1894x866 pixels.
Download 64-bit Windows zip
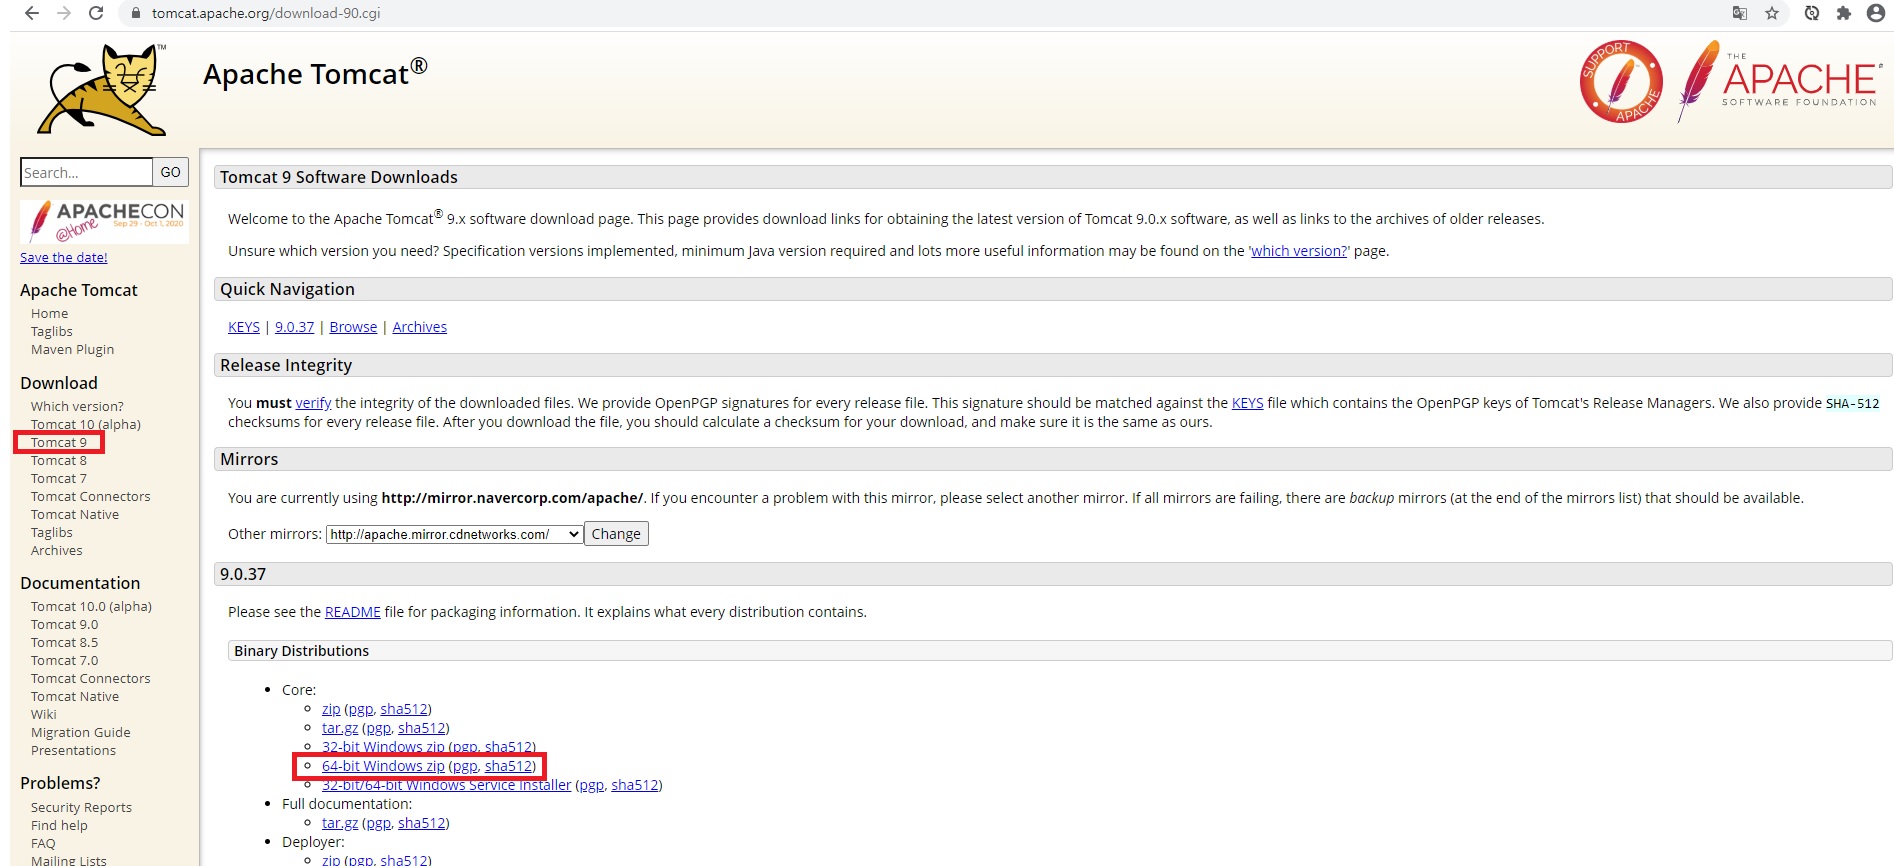pyautogui.click(x=383, y=766)
